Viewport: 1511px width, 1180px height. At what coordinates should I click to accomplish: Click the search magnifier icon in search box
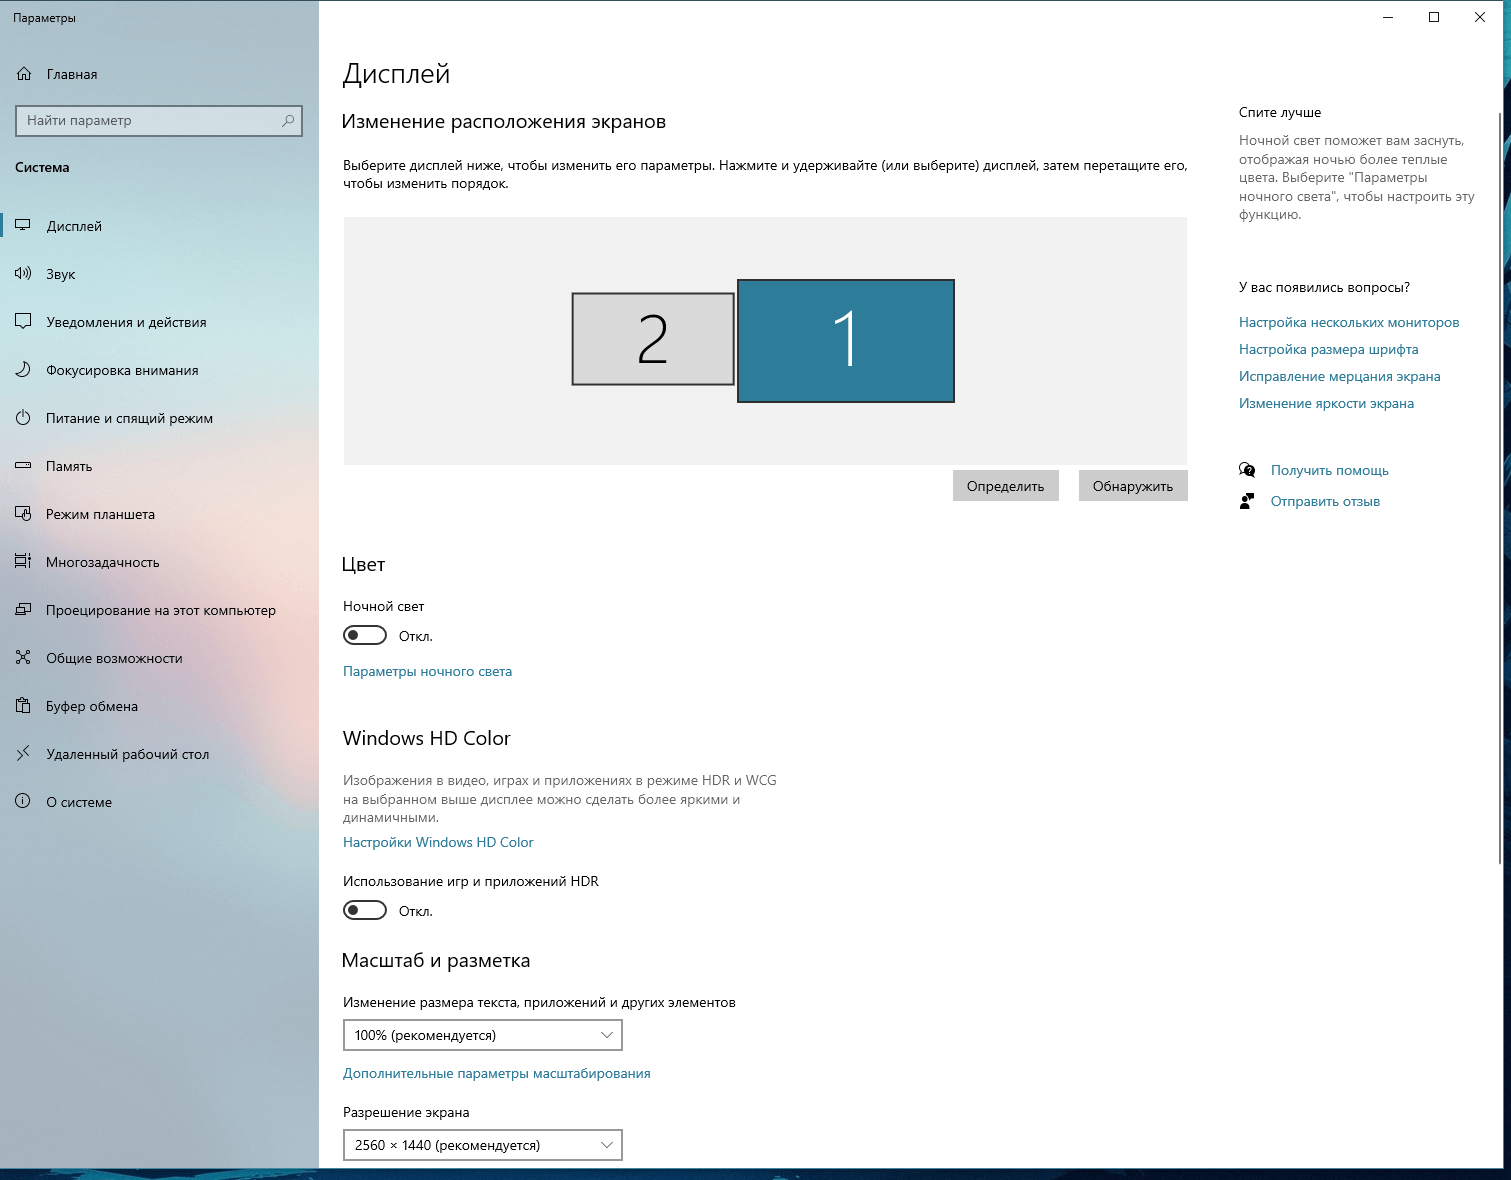288,120
